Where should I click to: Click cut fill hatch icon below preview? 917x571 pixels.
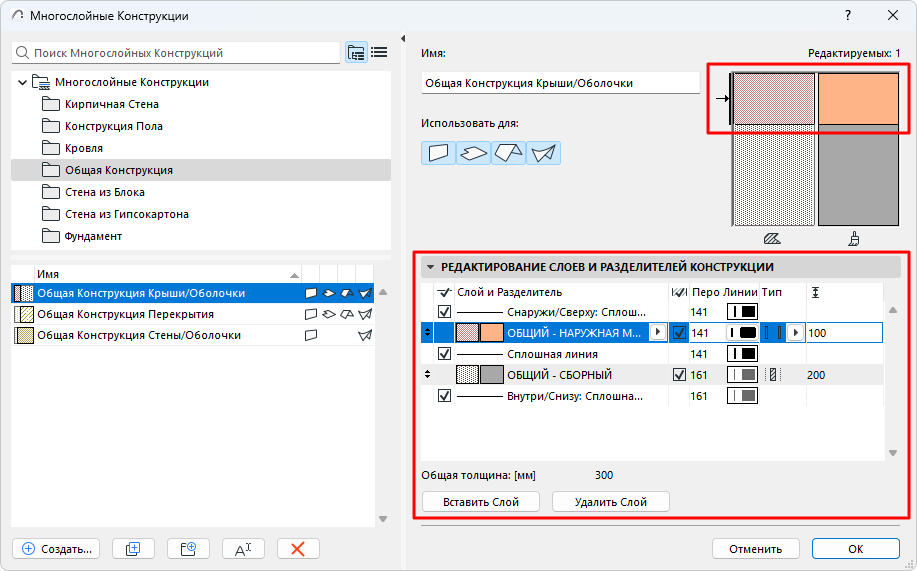point(772,239)
